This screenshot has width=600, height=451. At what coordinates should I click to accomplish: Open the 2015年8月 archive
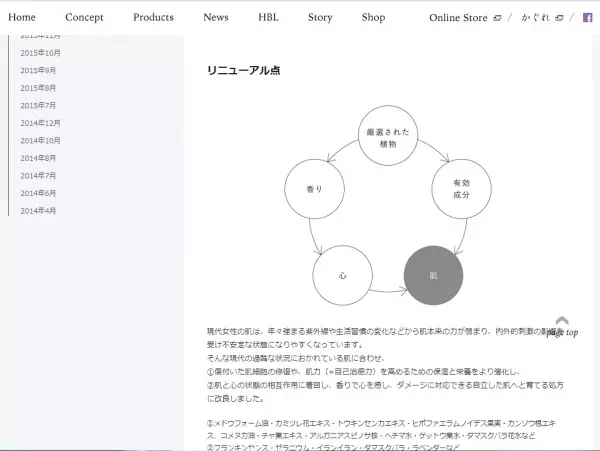click(x=38, y=88)
